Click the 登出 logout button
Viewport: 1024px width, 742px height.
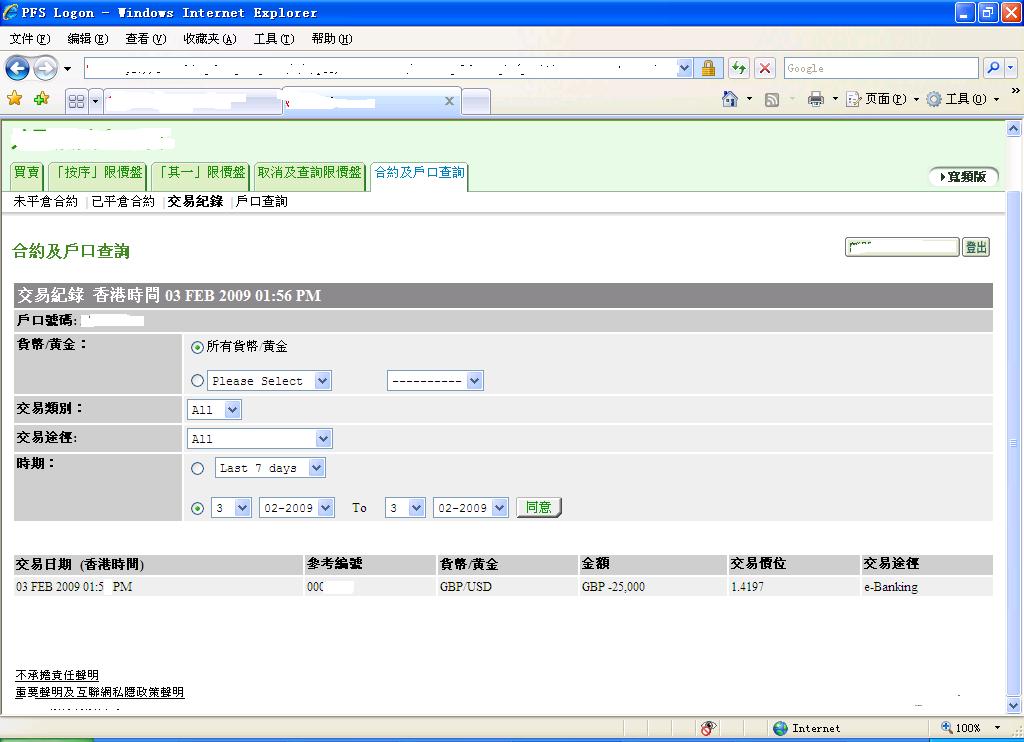coord(976,247)
